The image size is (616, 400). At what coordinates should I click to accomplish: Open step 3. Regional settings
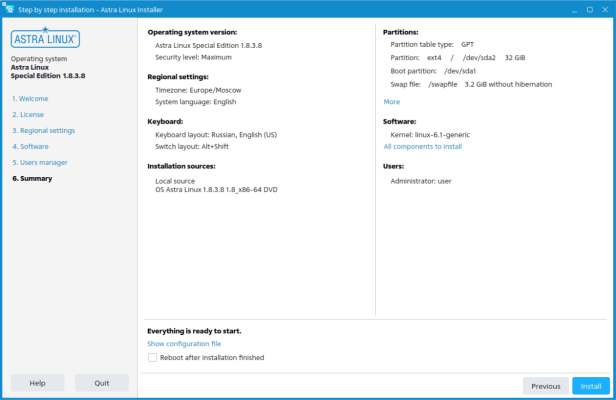click(x=43, y=130)
